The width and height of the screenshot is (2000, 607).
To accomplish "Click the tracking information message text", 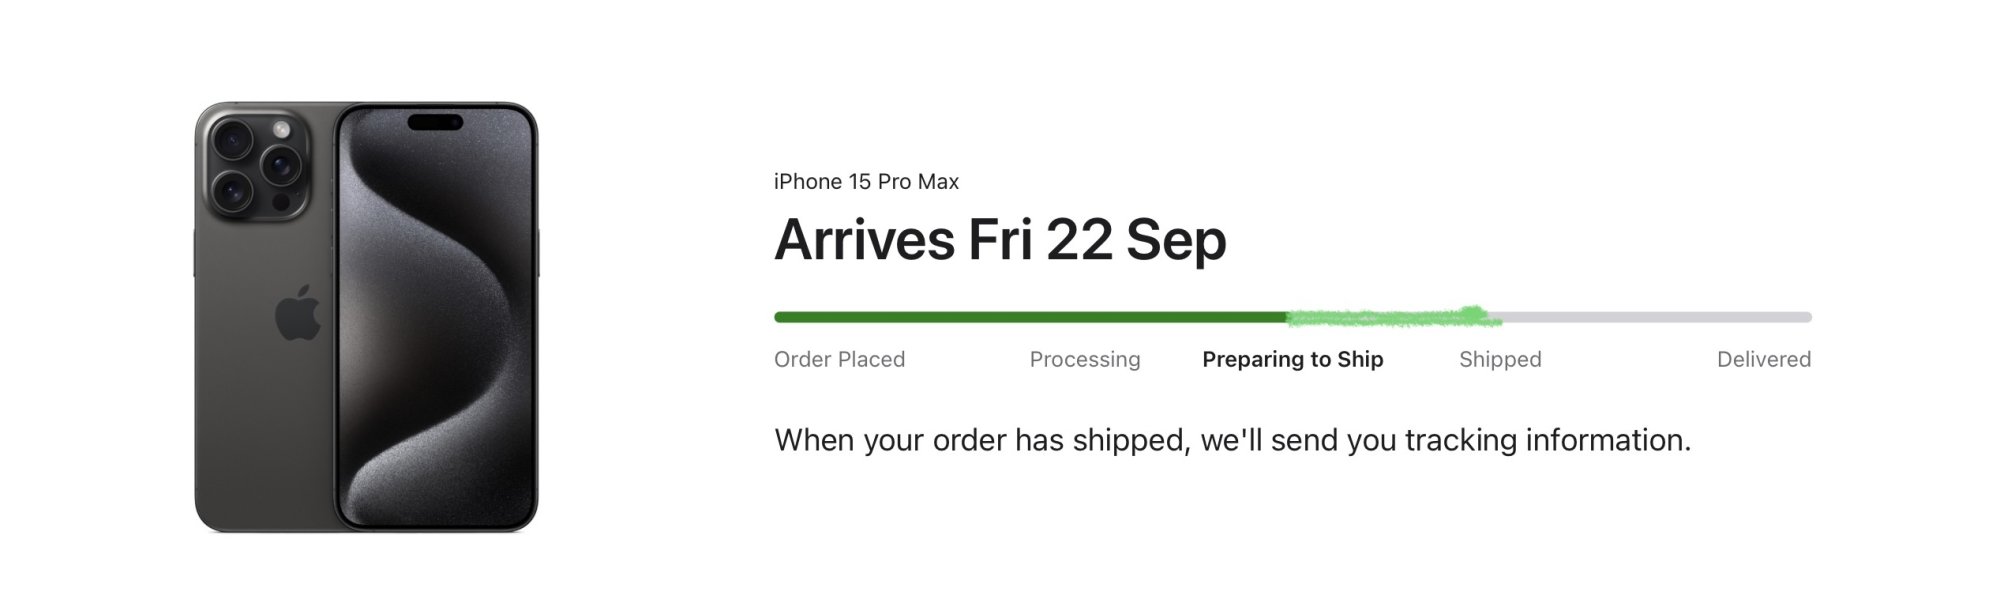I will click(1232, 440).
